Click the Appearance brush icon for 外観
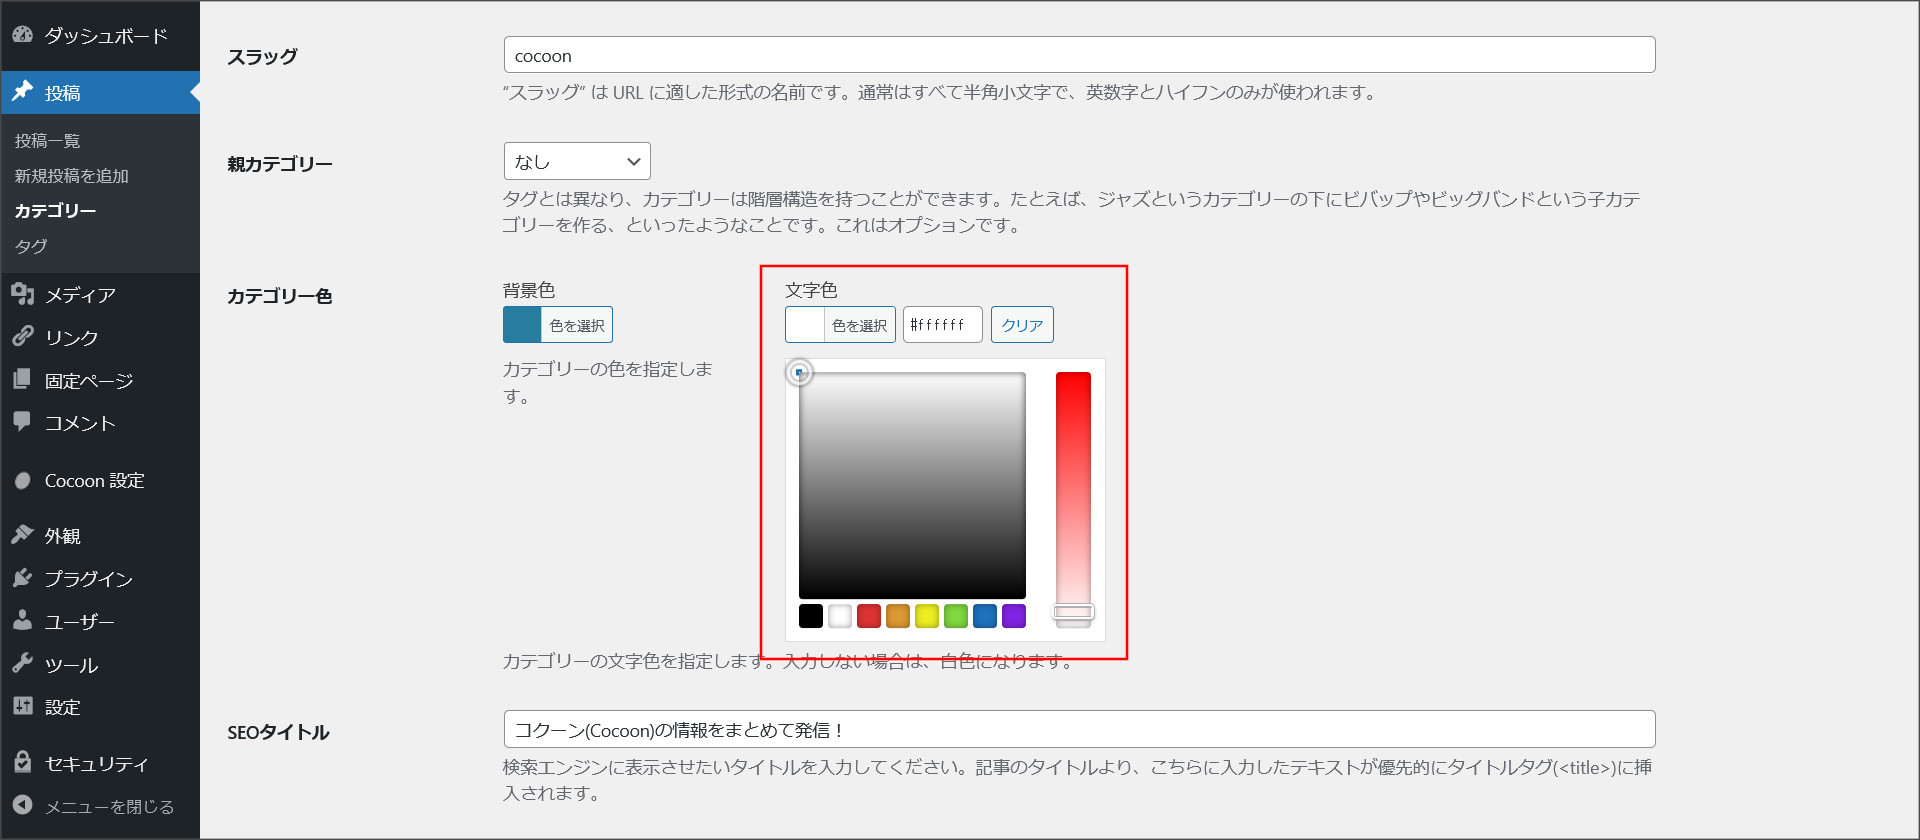The width and height of the screenshot is (1920, 840). point(23,535)
